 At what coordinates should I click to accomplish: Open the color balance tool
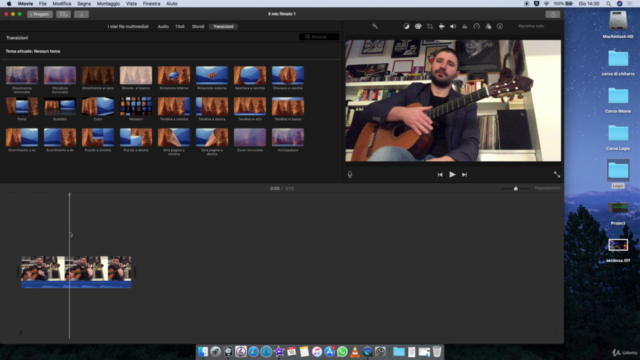[x=406, y=26]
